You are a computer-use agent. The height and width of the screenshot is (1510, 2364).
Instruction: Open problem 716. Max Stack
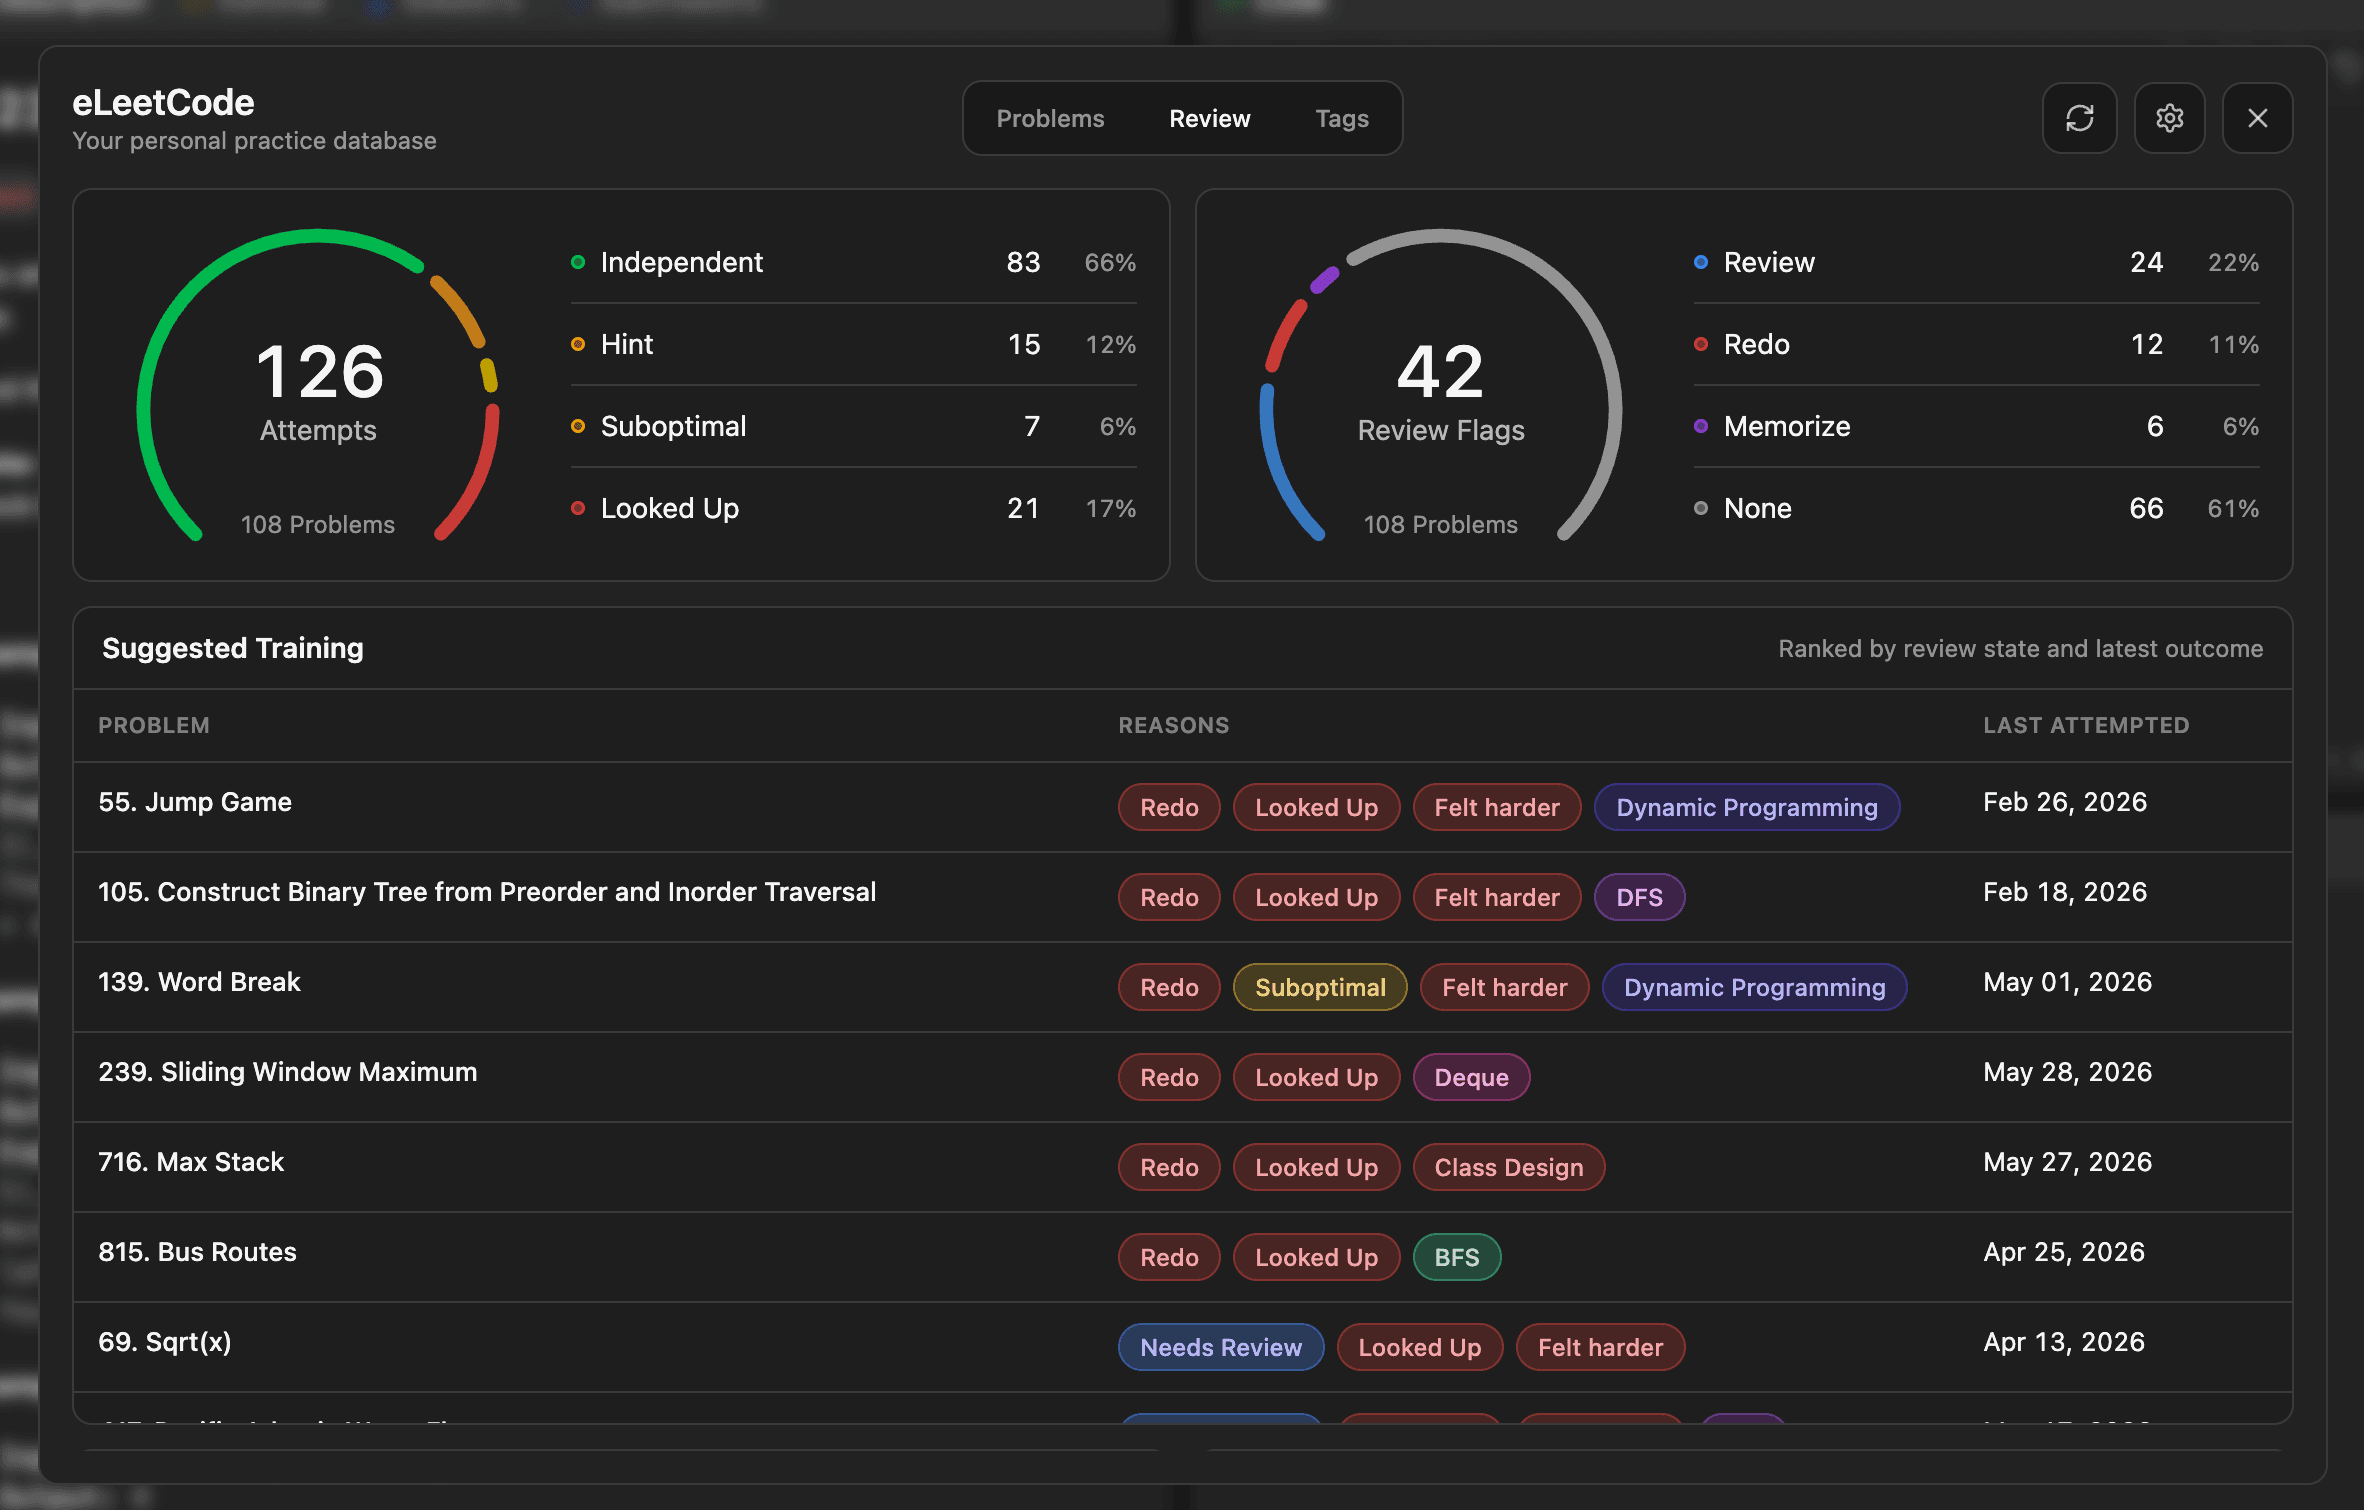click(x=191, y=1162)
